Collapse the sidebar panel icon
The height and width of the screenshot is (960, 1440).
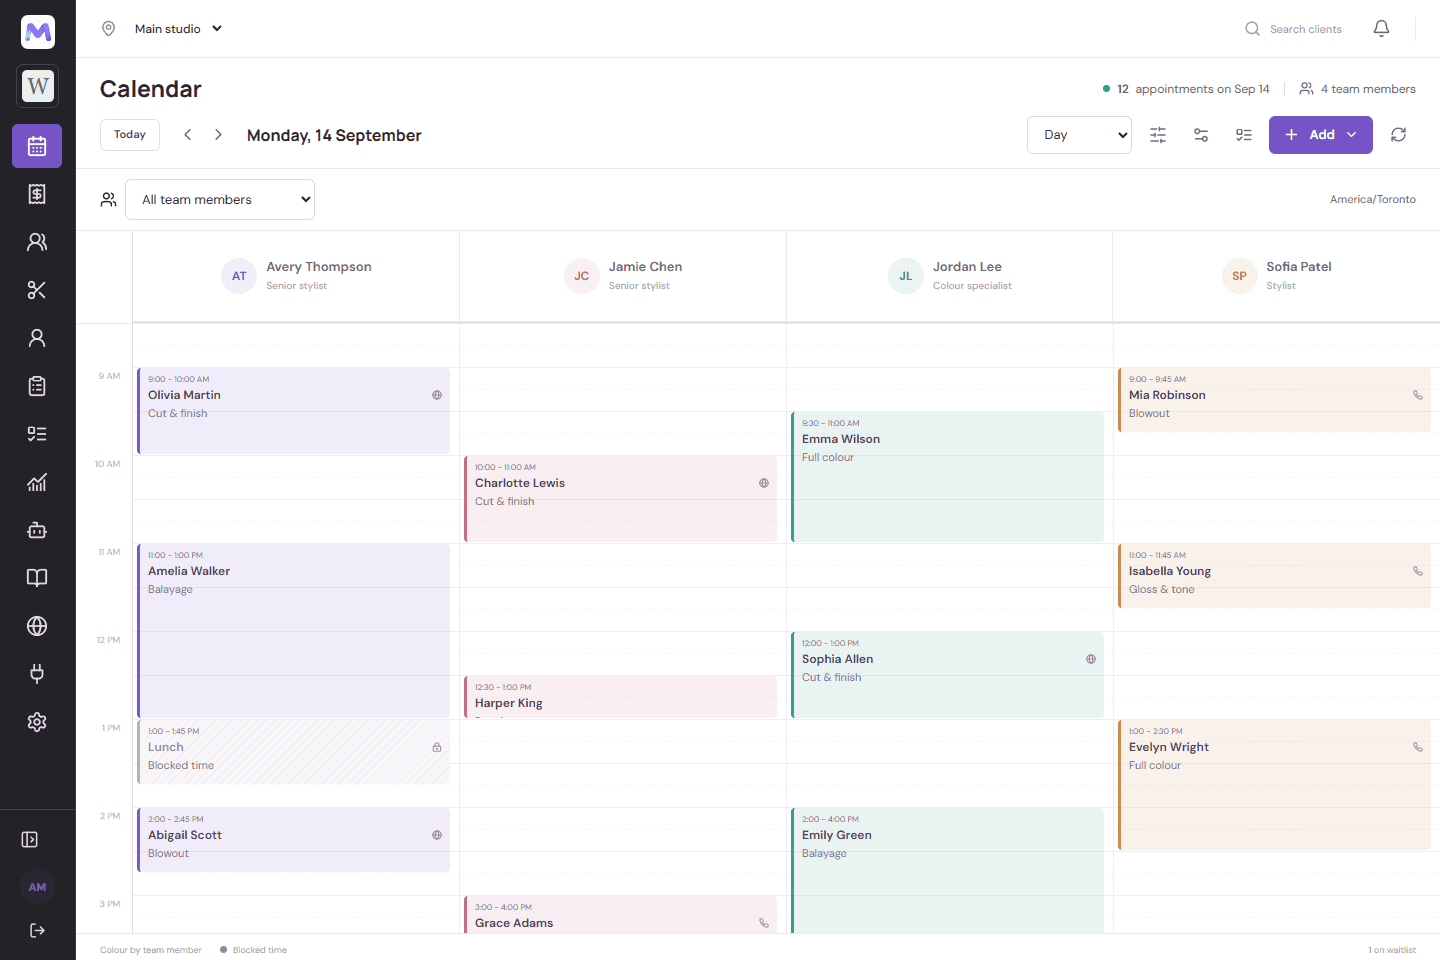pyautogui.click(x=30, y=840)
